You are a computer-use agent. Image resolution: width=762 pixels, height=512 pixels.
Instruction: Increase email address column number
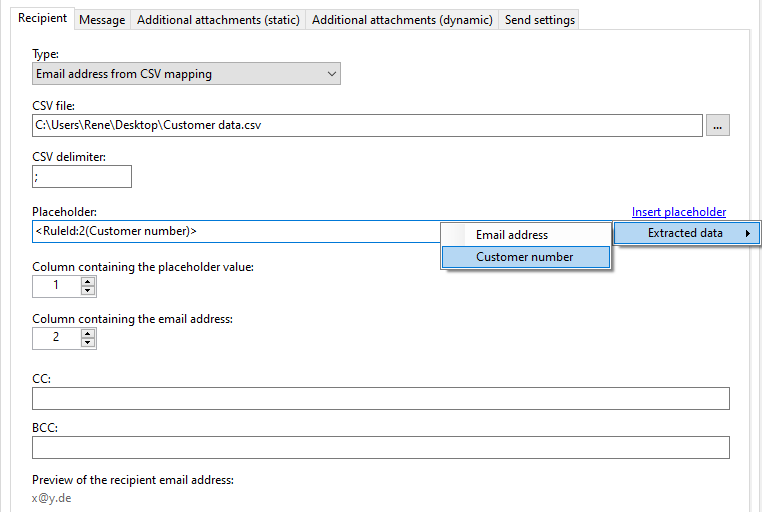[x=87, y=333]
